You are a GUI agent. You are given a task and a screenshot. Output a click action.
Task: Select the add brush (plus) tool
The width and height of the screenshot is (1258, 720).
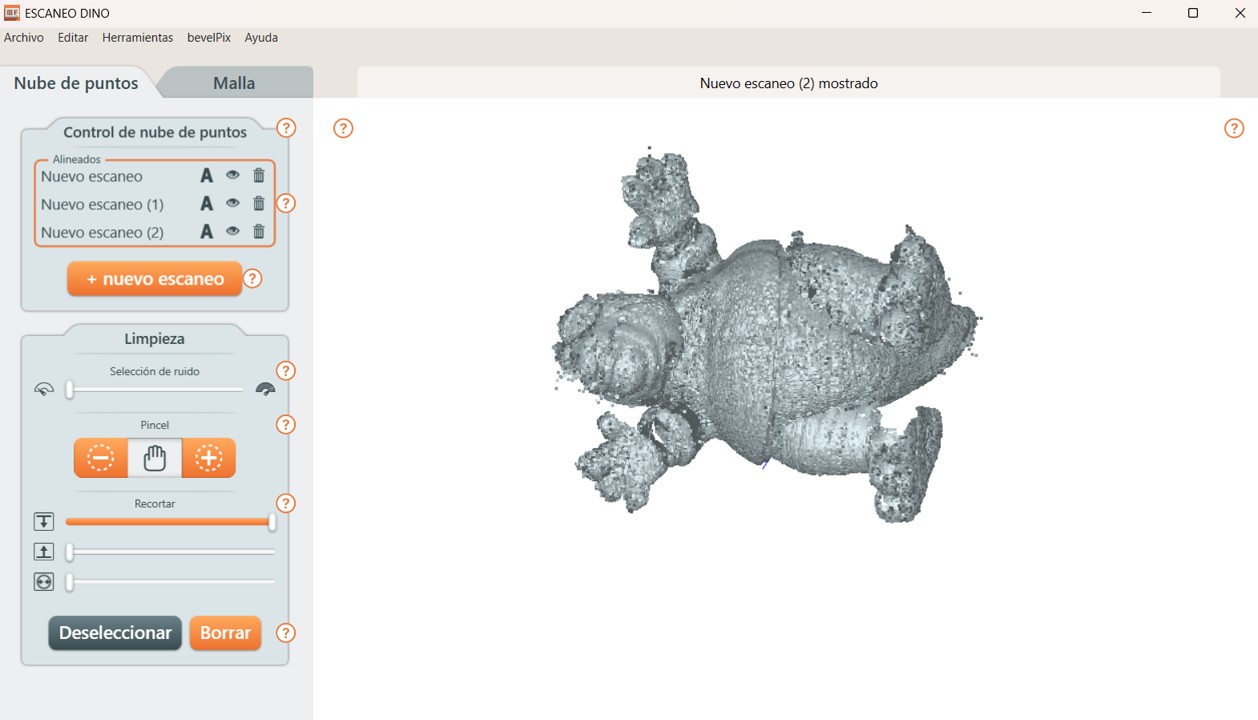coord(209,458)
